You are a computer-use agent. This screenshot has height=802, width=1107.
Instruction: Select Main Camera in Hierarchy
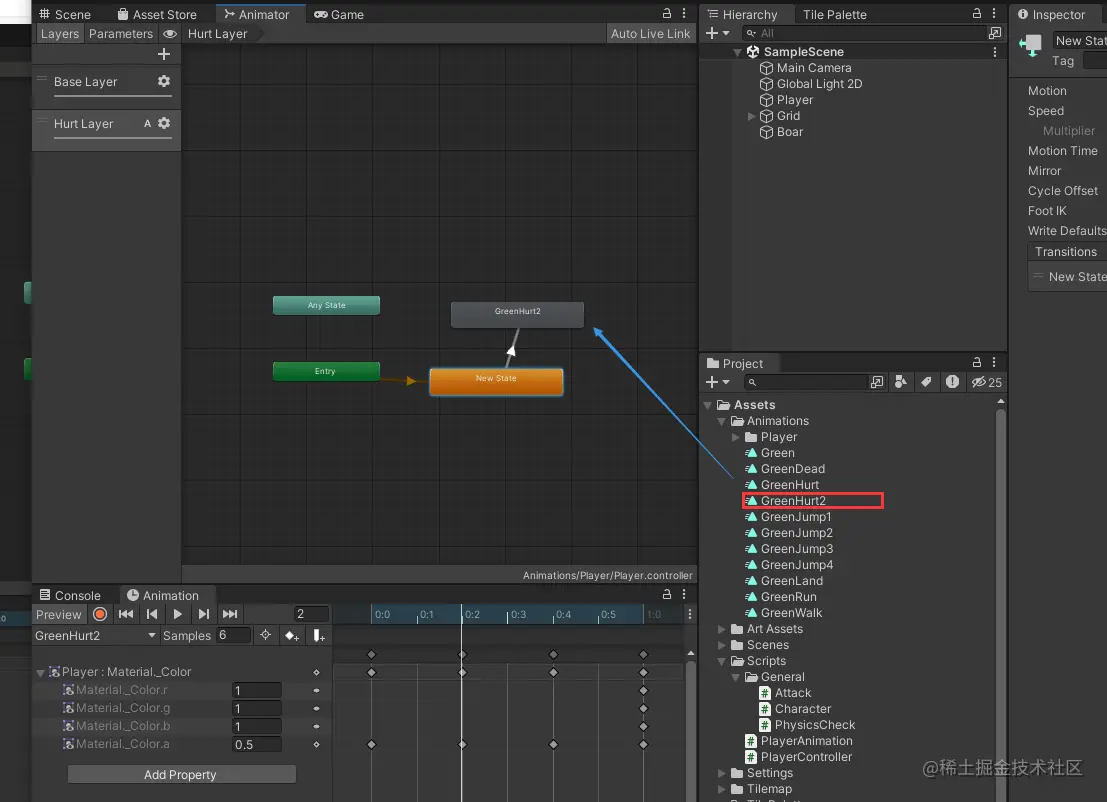pos(805,68)
